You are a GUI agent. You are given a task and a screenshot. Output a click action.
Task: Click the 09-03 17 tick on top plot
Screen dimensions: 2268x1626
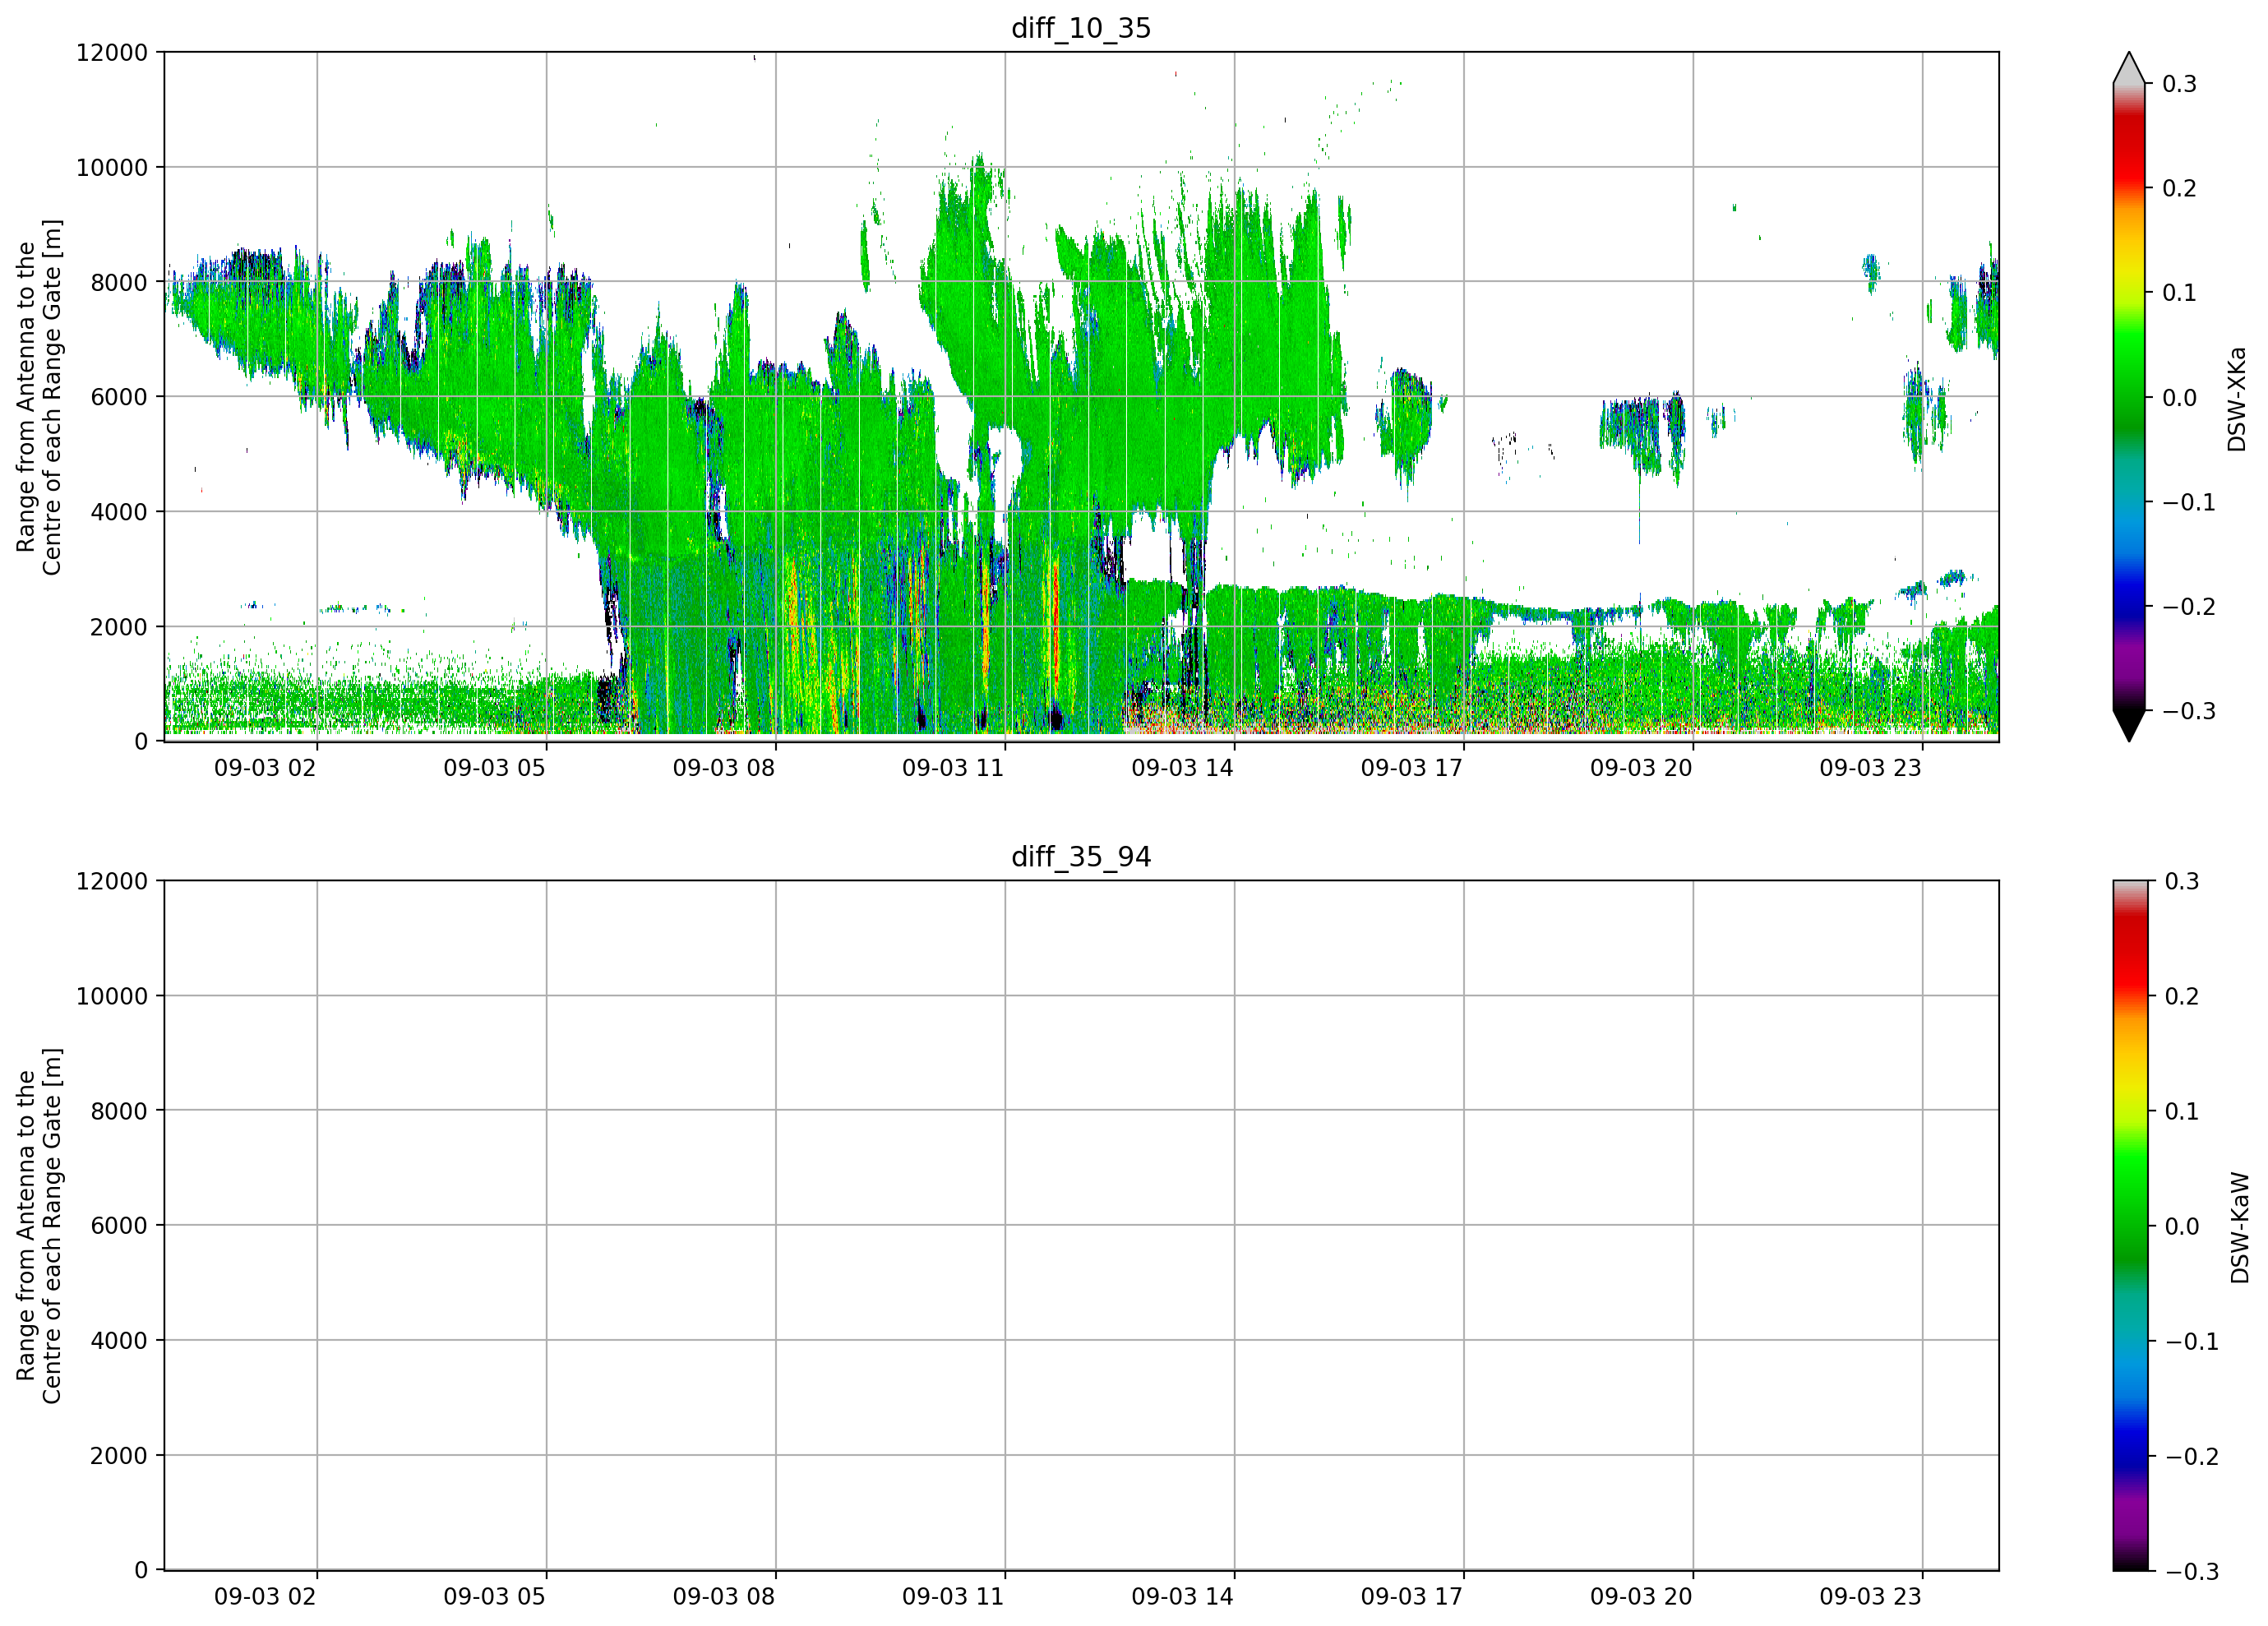pos(1411,768)
